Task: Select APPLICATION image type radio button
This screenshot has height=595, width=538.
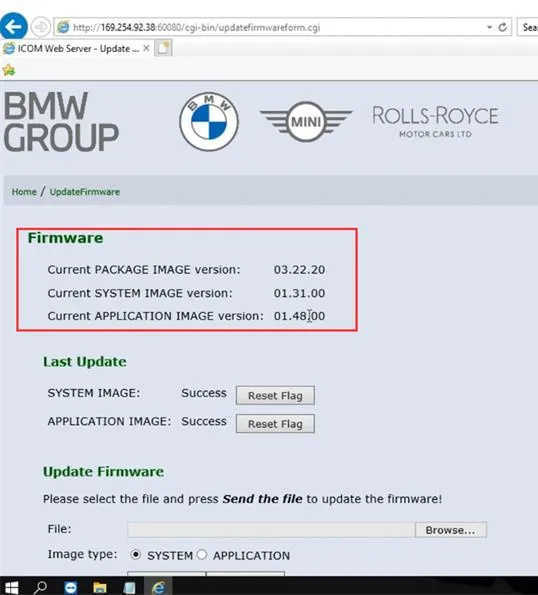Action: pos(202,555)
